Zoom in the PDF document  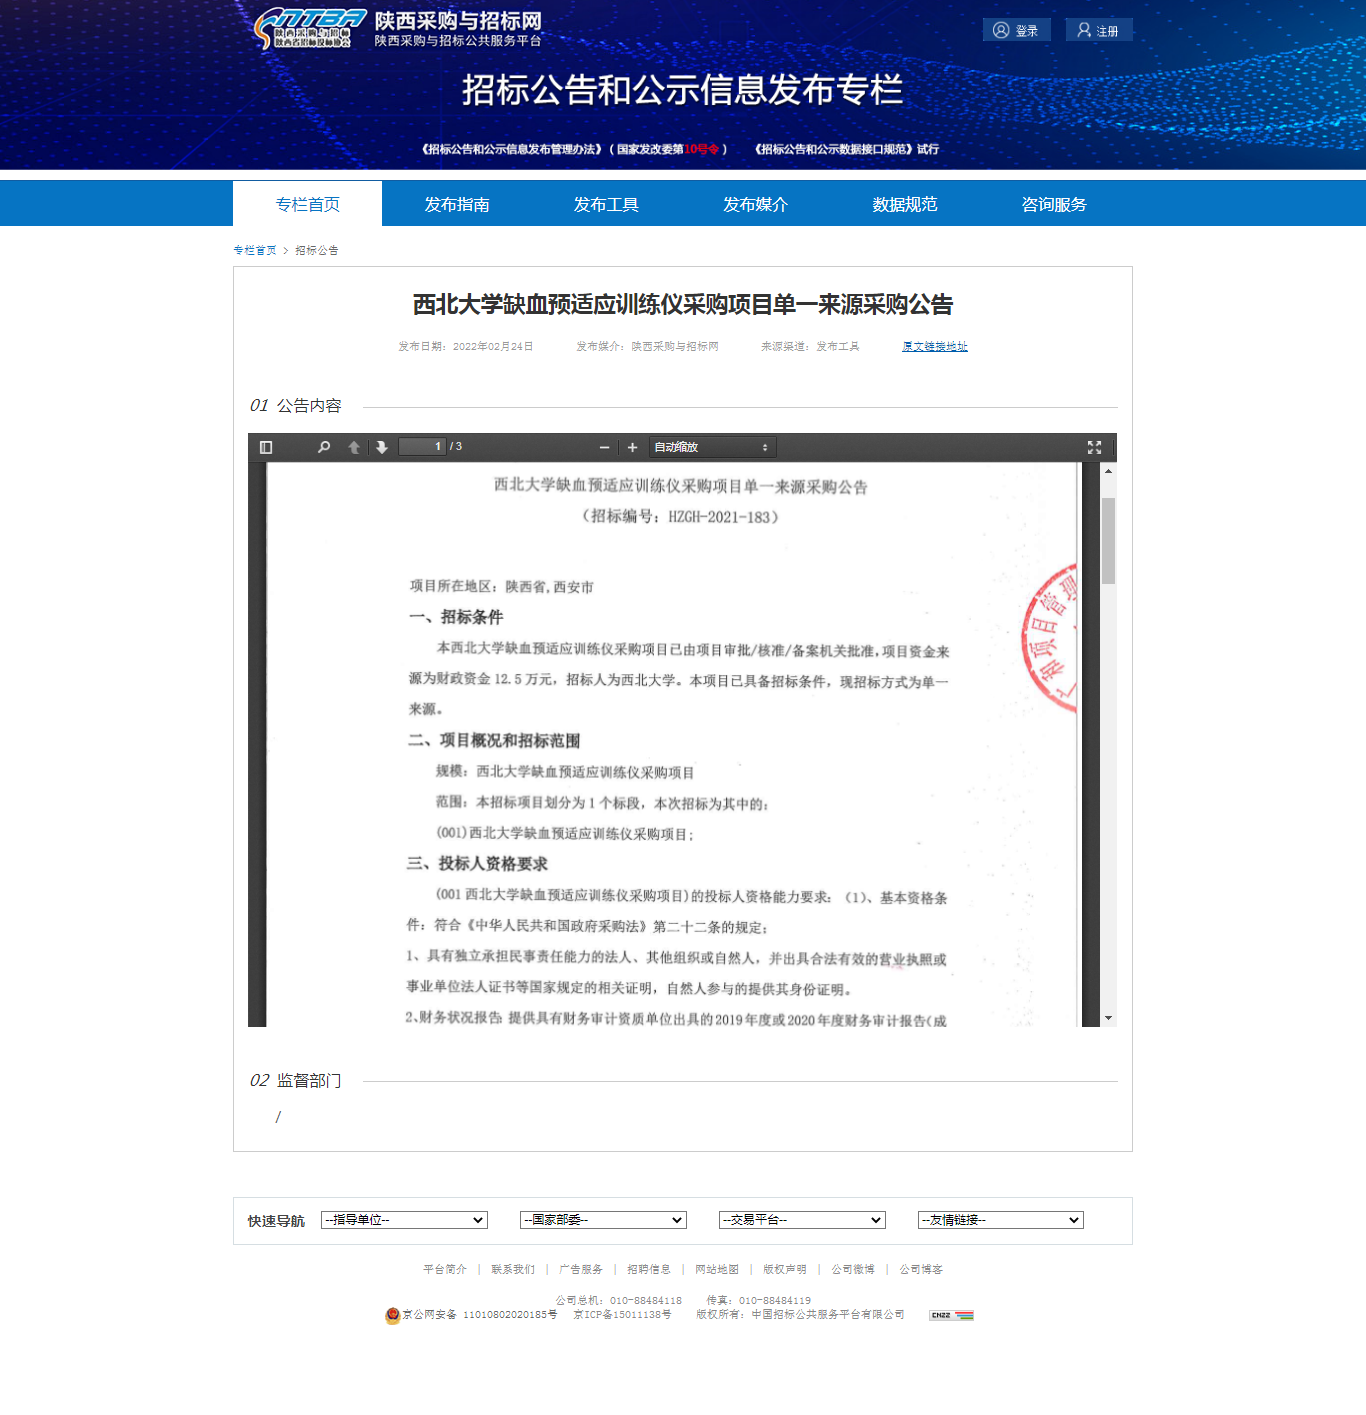point(632,447)
